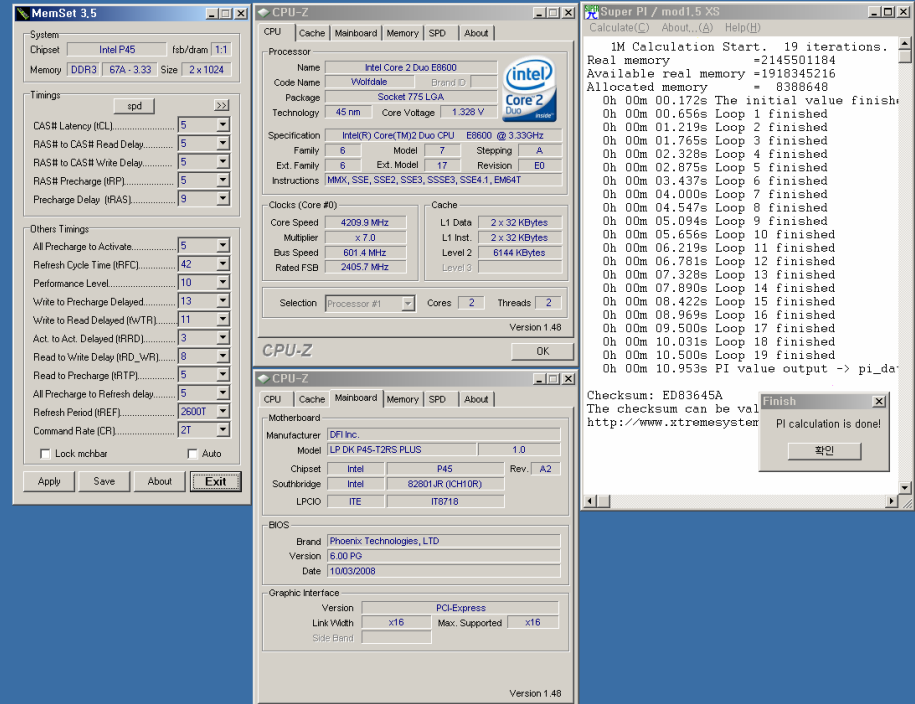915x704 pixels.
Task: Close the Finish dialog with X
Action: pos(879,402)
